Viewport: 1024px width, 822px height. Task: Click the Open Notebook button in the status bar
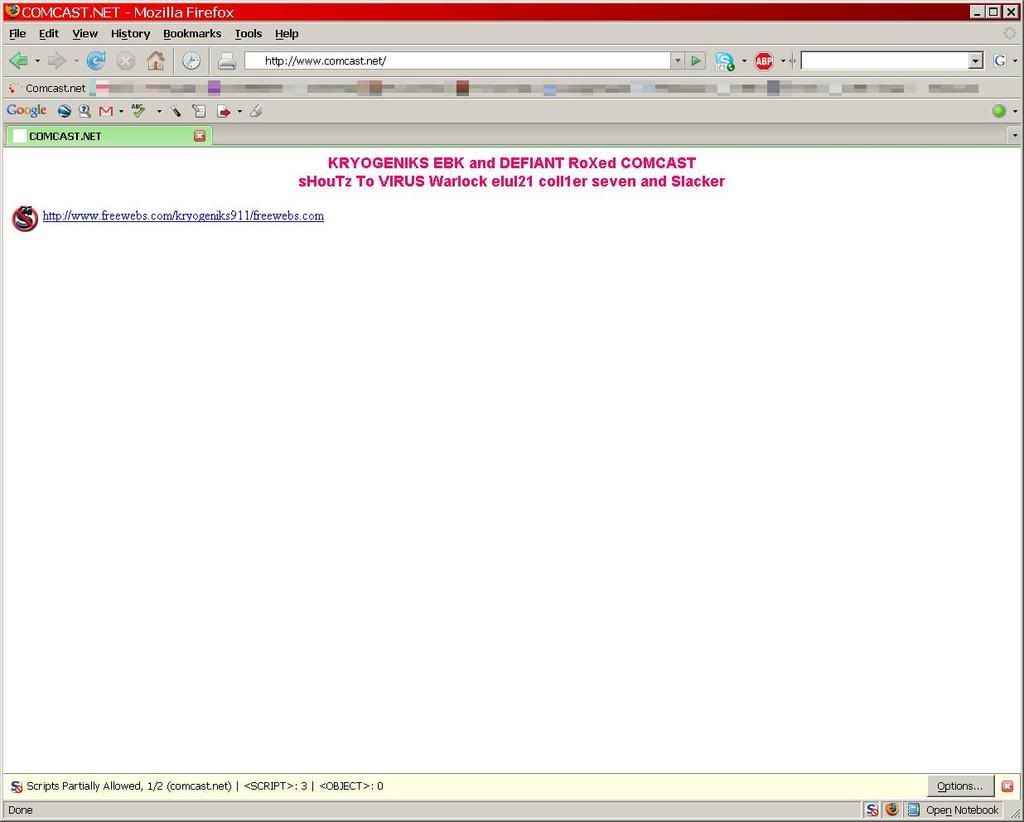click(x=953, y=810)
